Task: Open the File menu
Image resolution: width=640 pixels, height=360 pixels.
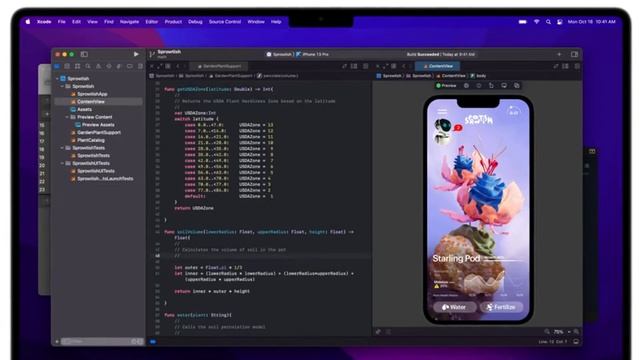Action: (62, 22)
